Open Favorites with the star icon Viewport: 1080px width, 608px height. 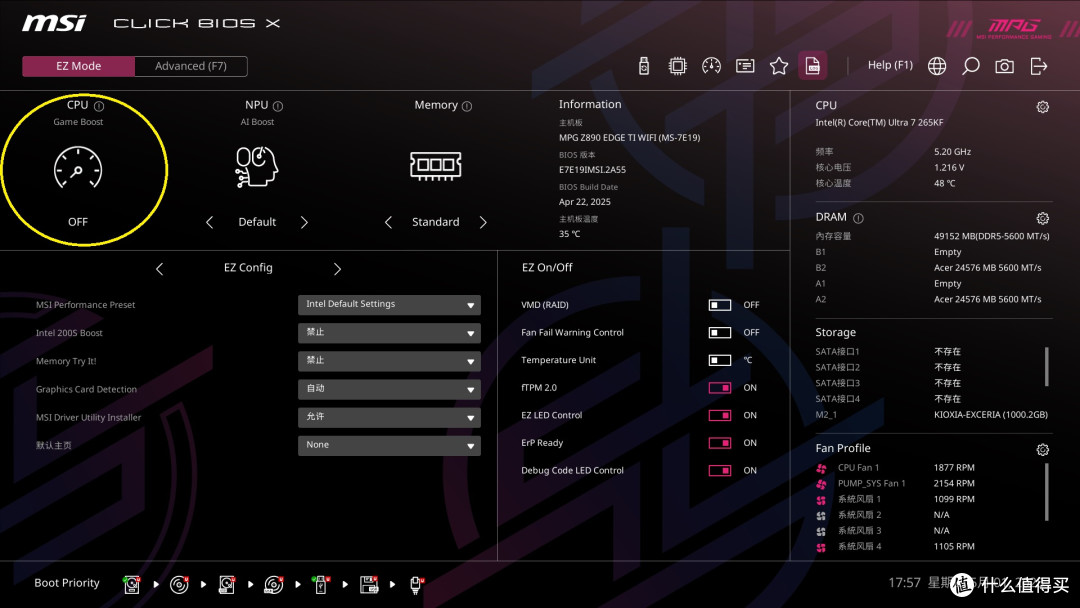(779, 66)
